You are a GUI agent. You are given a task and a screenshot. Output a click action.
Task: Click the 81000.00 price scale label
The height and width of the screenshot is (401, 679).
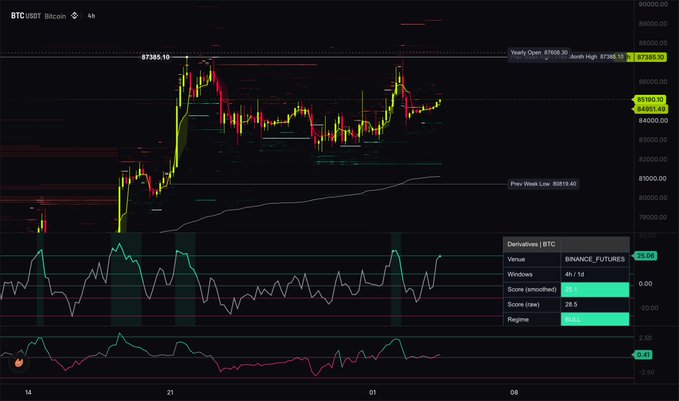coord(653,178)
